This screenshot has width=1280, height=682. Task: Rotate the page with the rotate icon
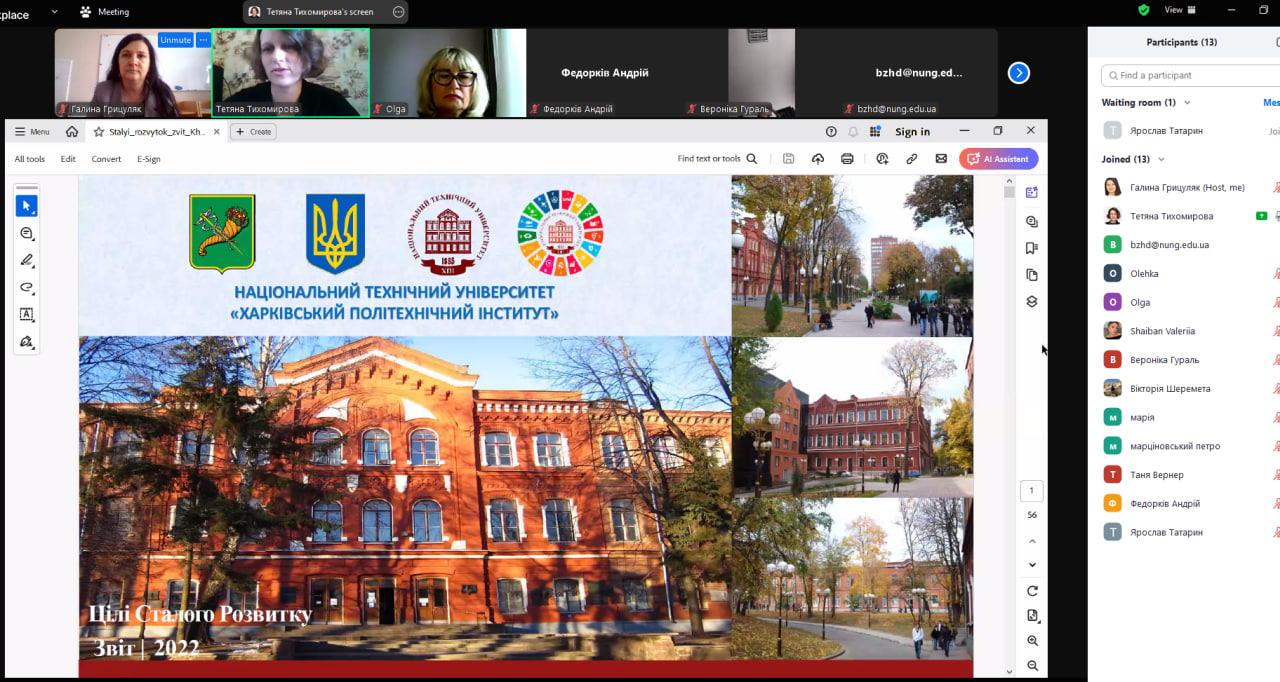tap(1032, 591)
